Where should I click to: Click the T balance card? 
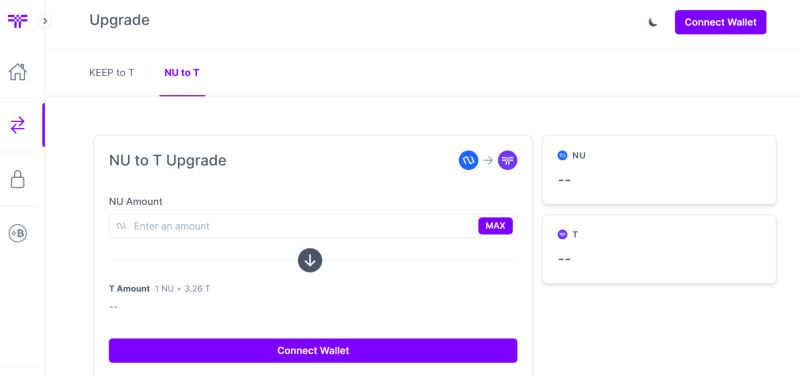(659, 249)
